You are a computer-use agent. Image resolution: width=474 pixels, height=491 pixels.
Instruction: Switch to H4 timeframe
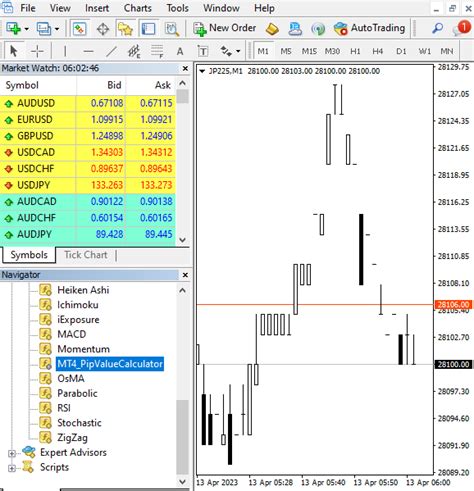click(x=377, y=51)
